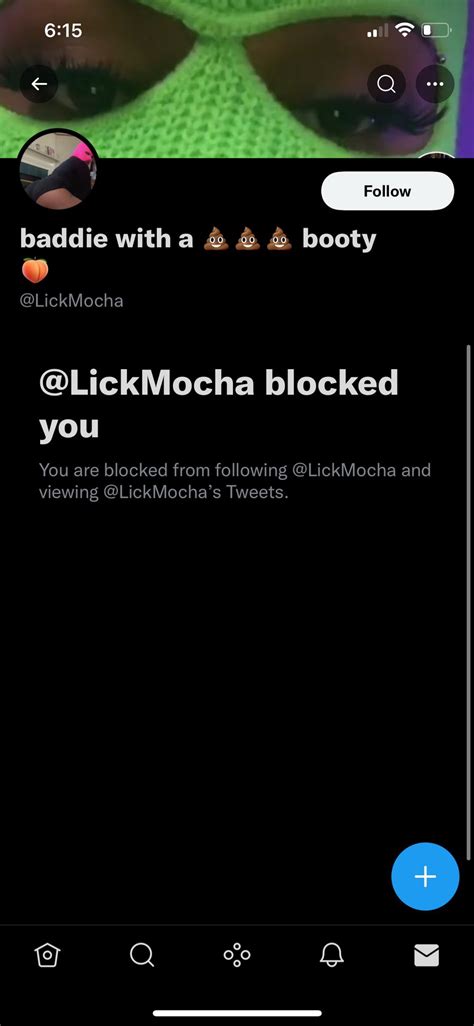Tap the peach emoji under the display name
Screen dimensions: 474x1026
[35, 270]
